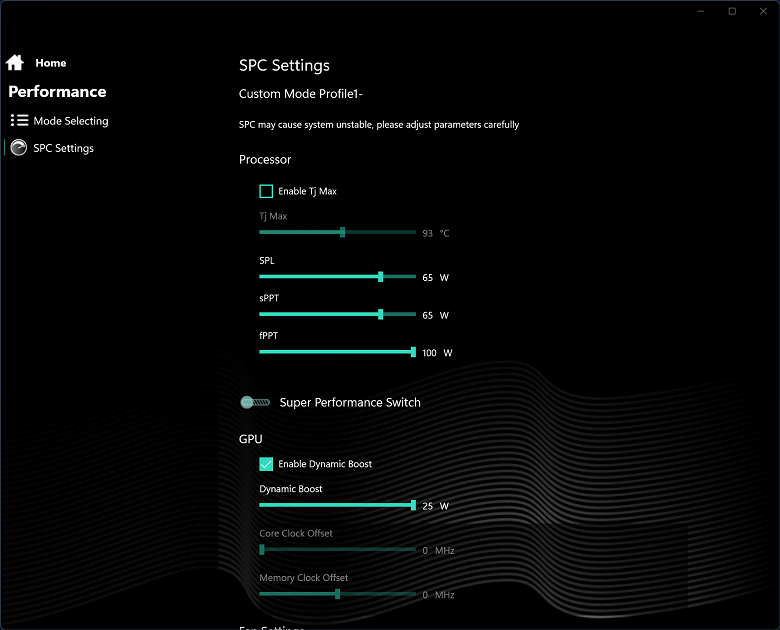This screenshot has height=630, width=780.
Task: Click the fPPT slider handle
Action: point(413,352)
